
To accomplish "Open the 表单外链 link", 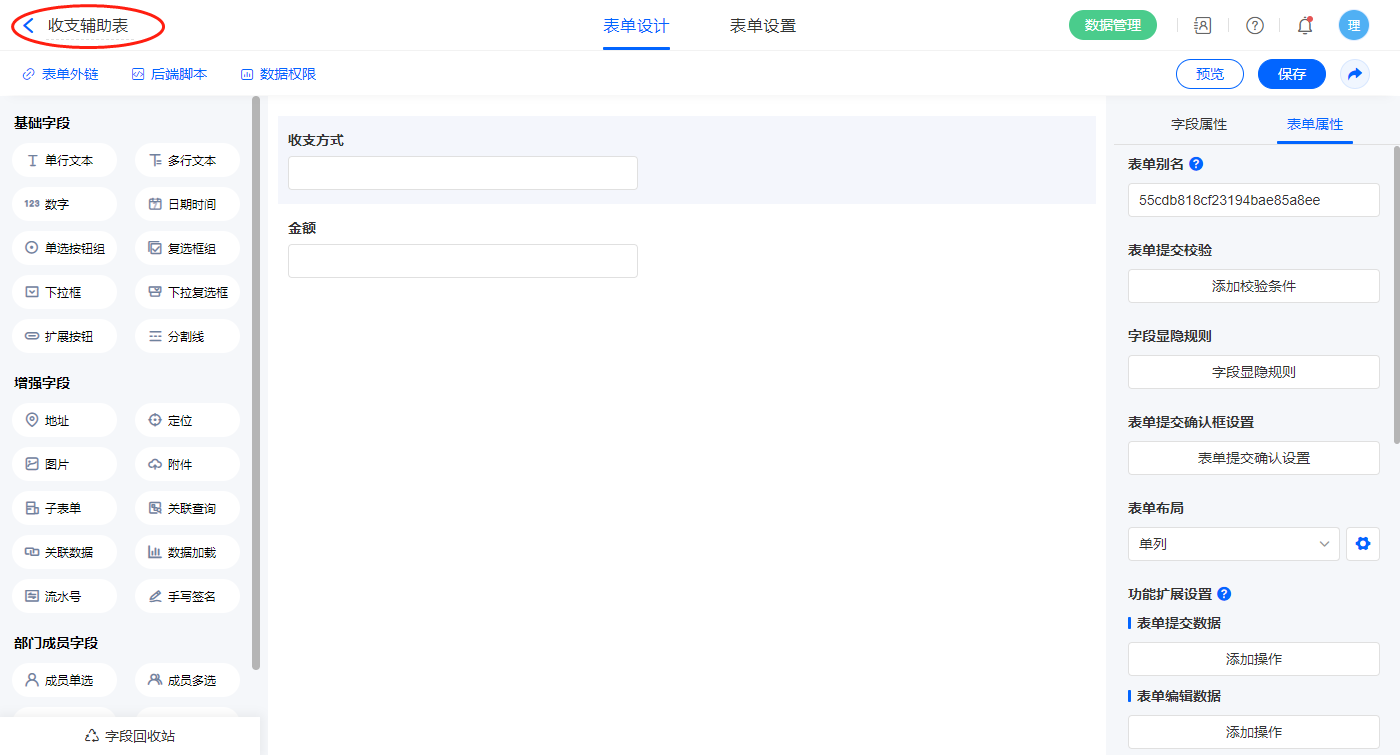I will [x=60, y=74].
